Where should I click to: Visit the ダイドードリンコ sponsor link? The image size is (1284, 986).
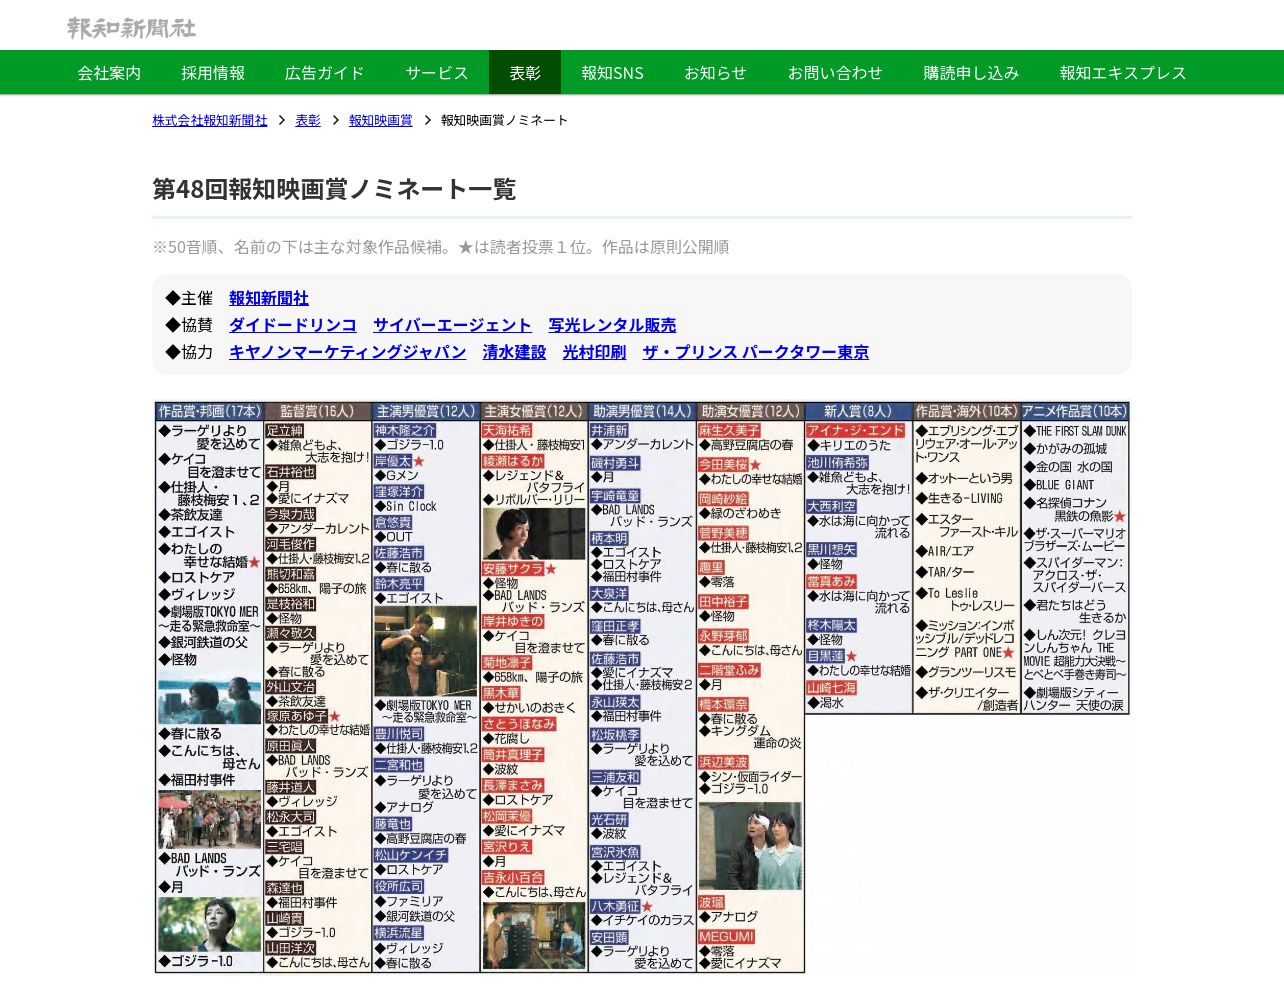click(293, 325)
